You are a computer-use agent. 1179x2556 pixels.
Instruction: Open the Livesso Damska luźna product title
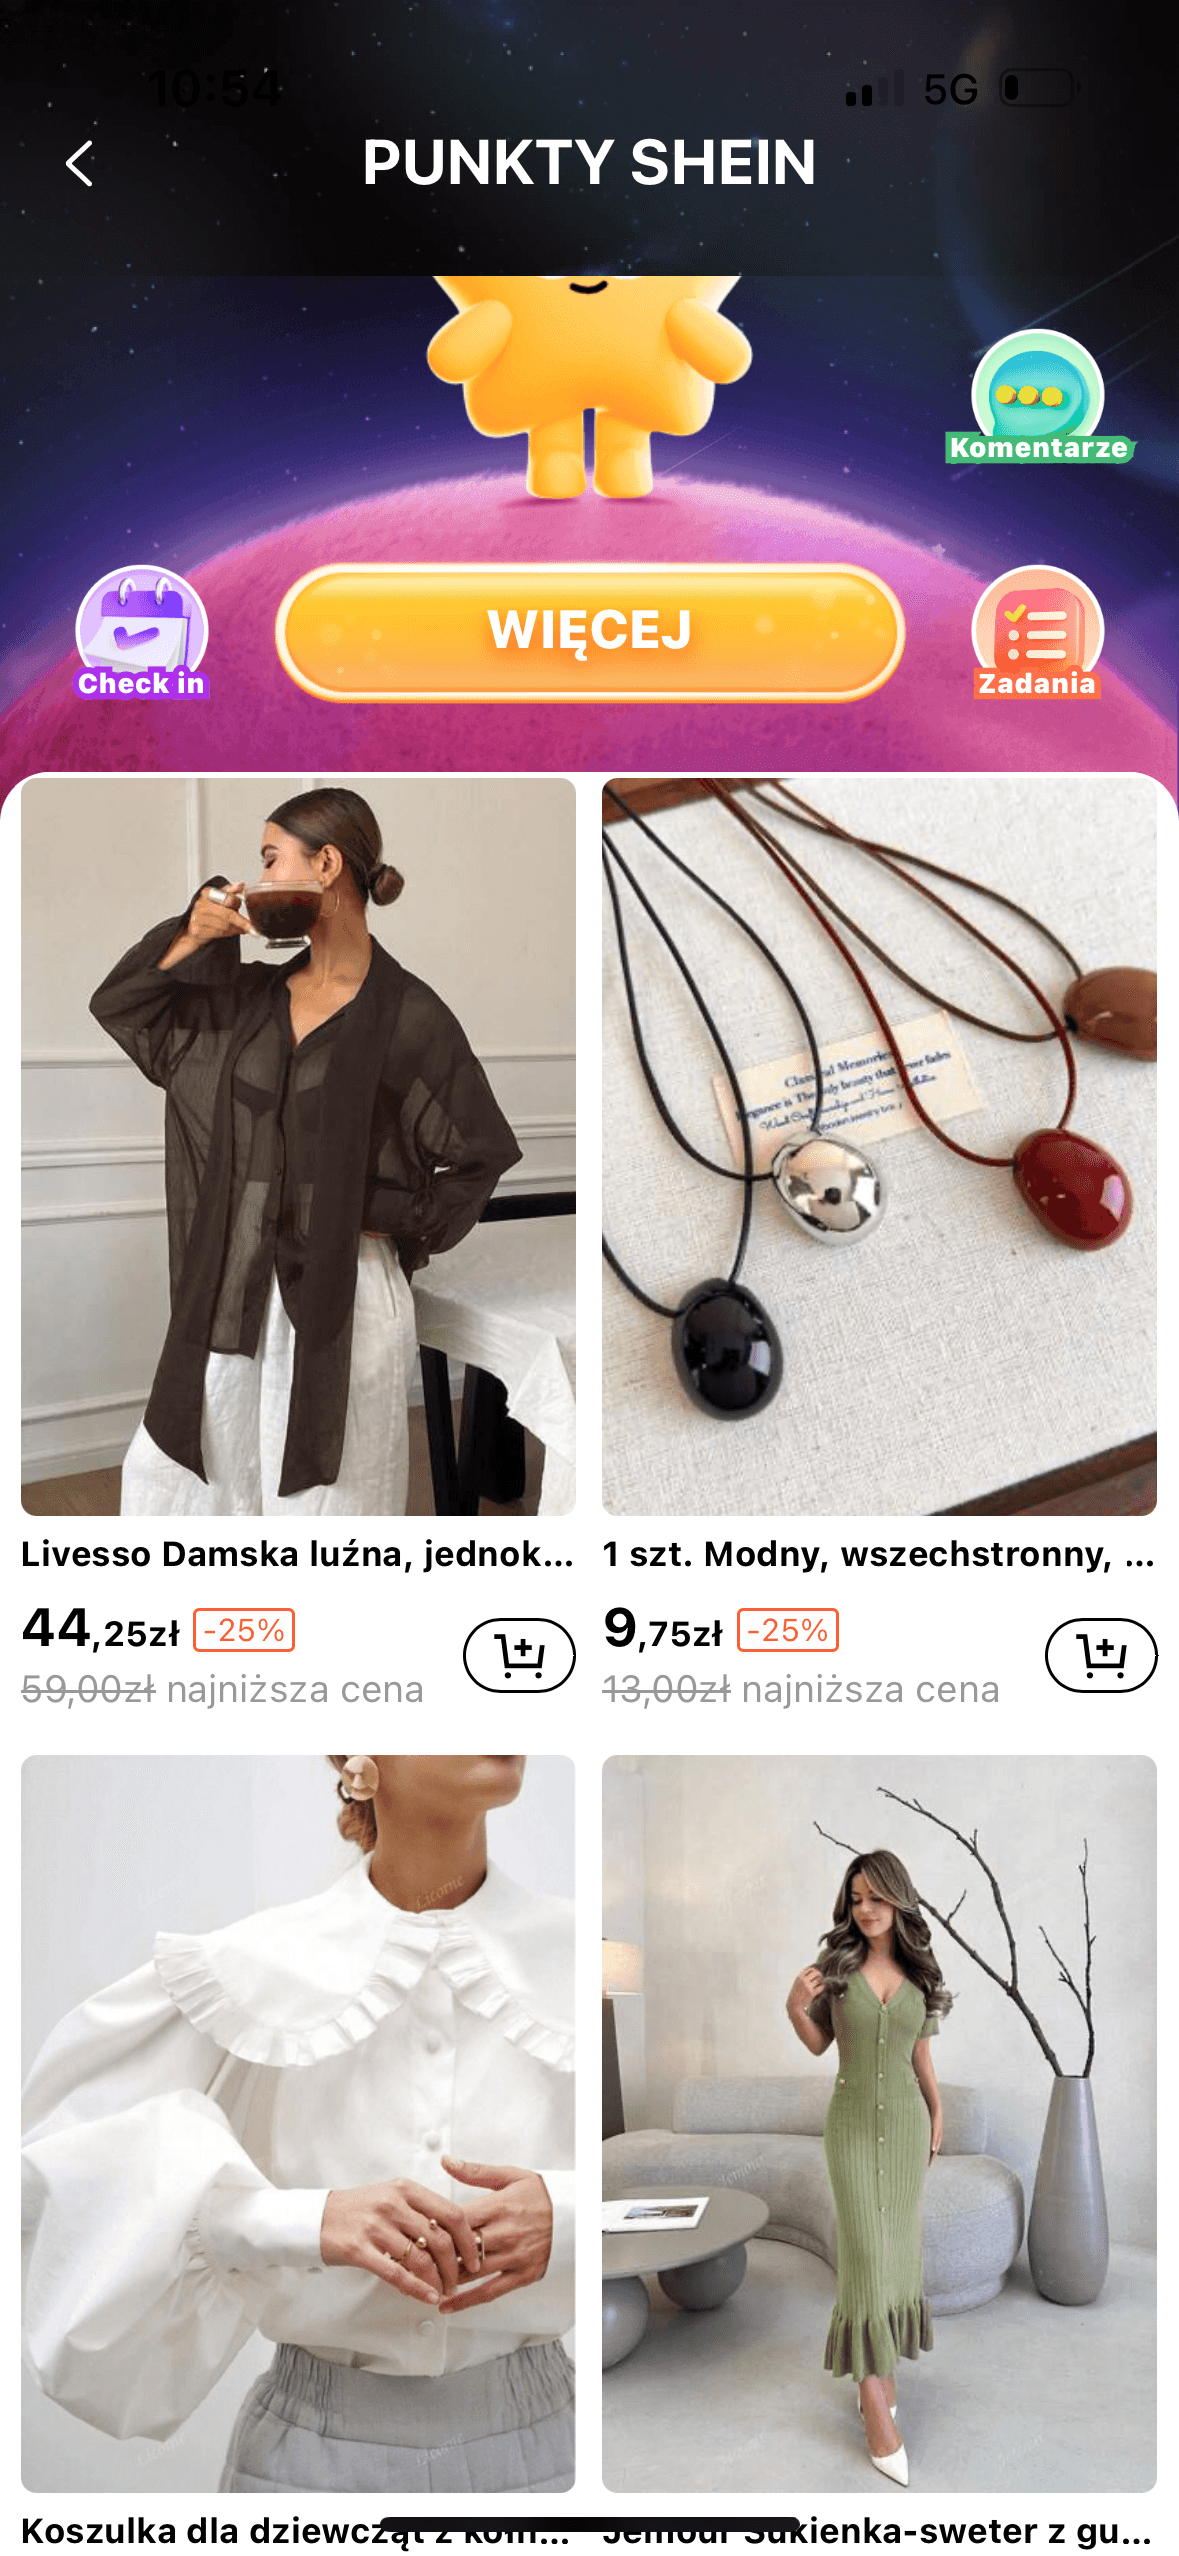298,1554
